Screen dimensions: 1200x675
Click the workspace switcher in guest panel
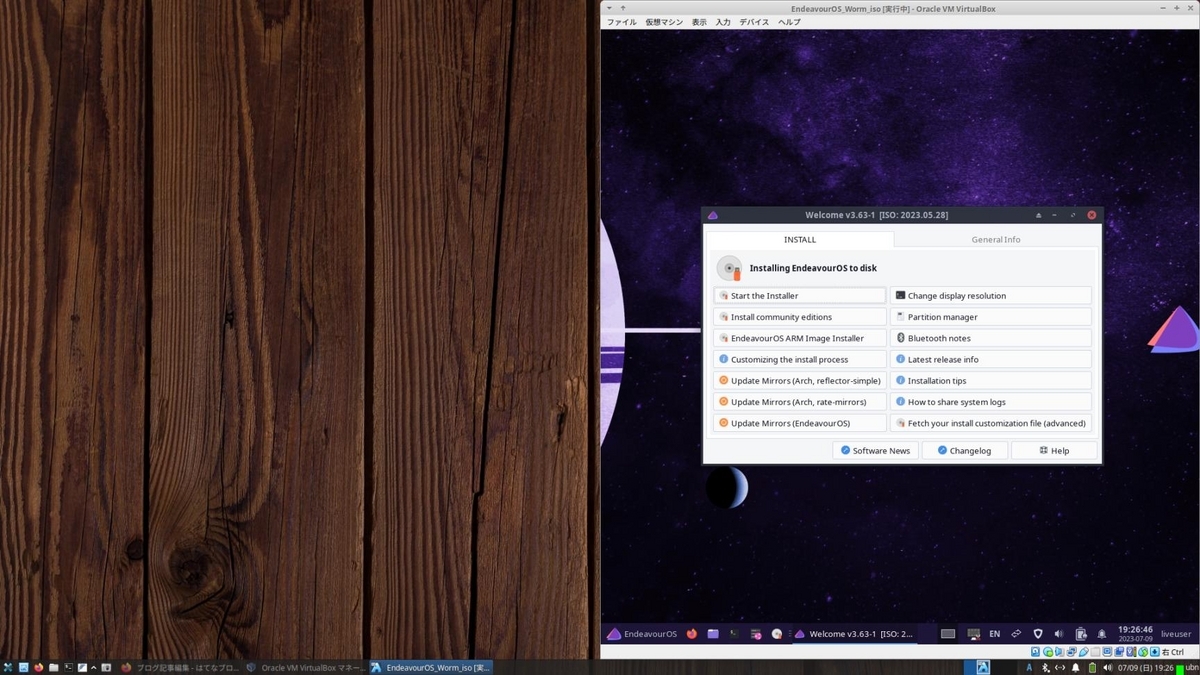948,634
